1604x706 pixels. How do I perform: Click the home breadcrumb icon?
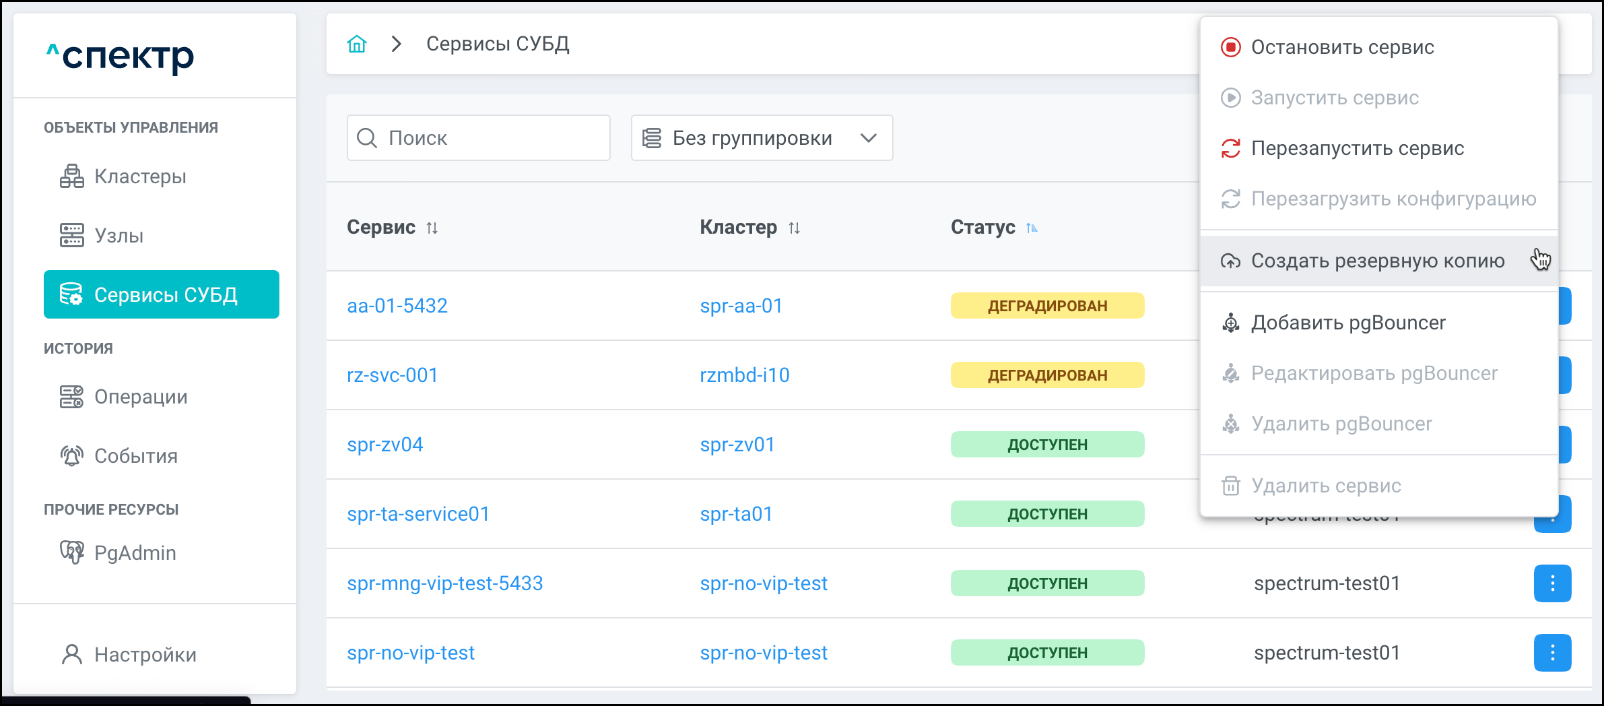pos(357,44)
